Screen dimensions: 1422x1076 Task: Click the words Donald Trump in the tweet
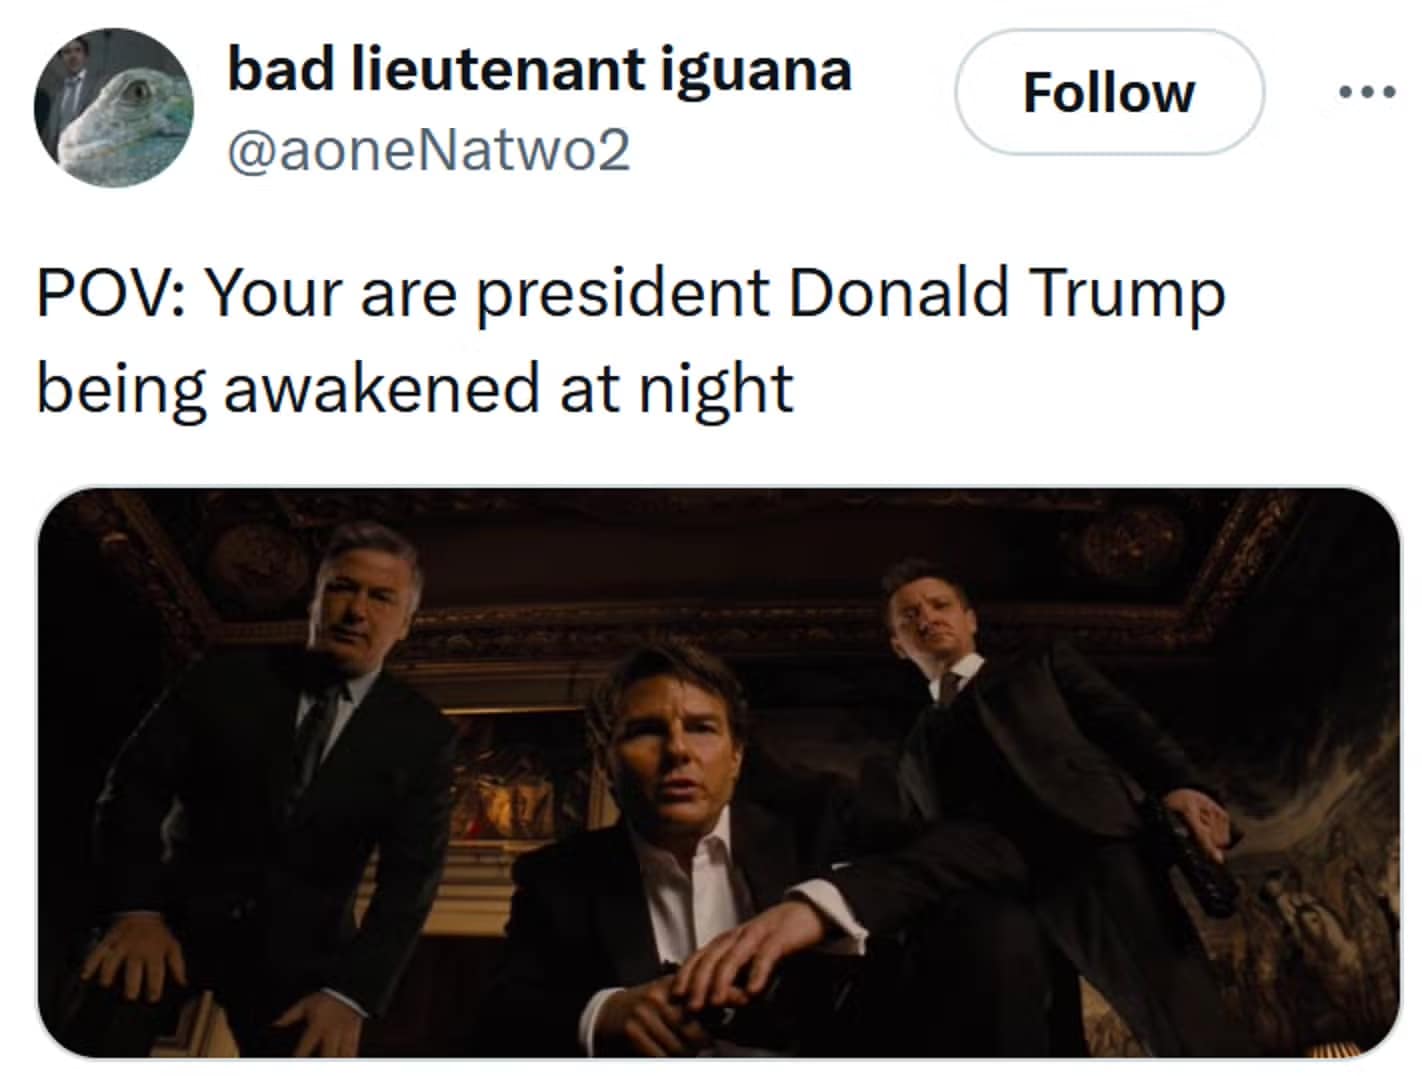[x=1006, y=294]
